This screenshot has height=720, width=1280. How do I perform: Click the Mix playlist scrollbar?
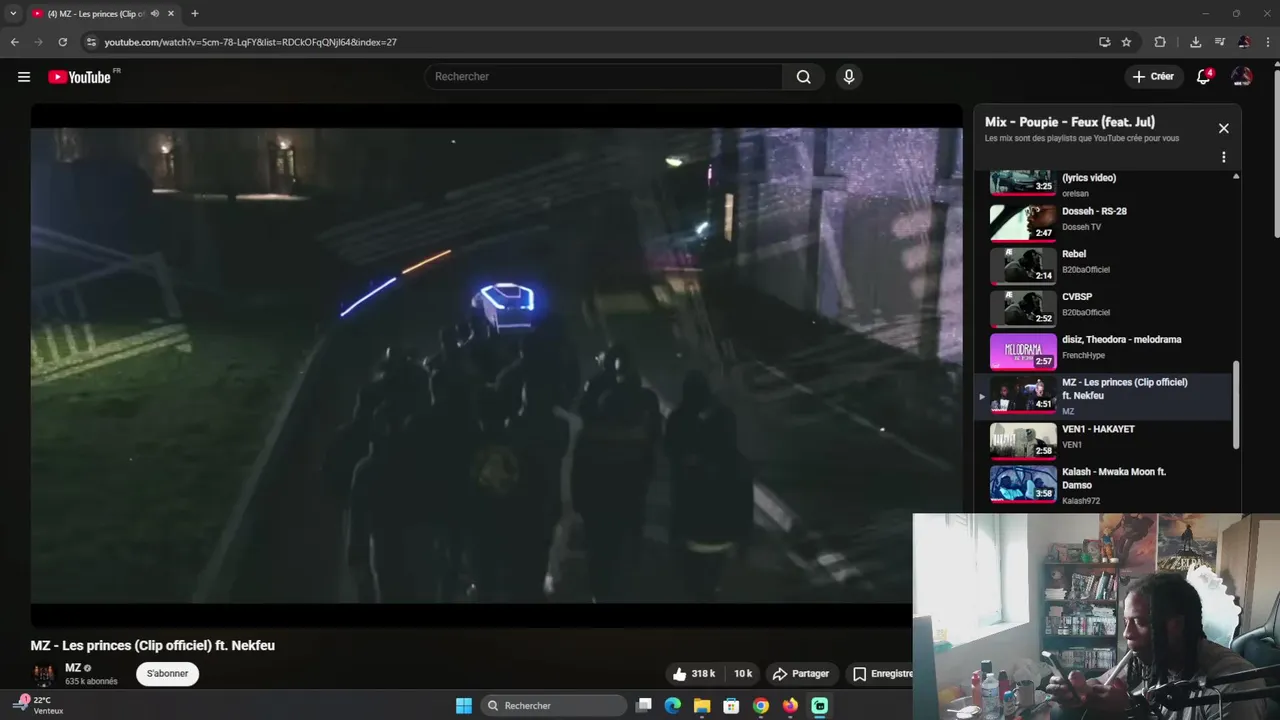click(1236, 404)
